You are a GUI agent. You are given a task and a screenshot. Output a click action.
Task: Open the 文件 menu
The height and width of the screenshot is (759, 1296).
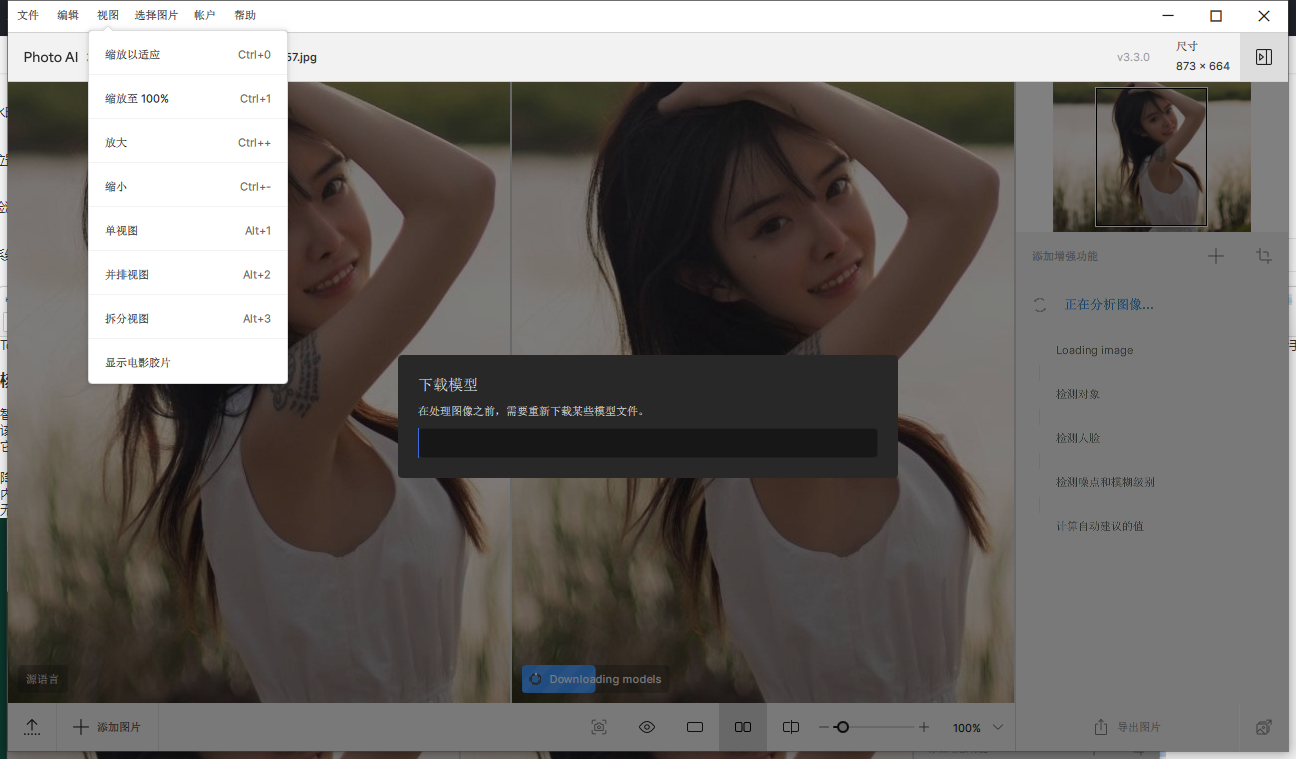[28, 14]
